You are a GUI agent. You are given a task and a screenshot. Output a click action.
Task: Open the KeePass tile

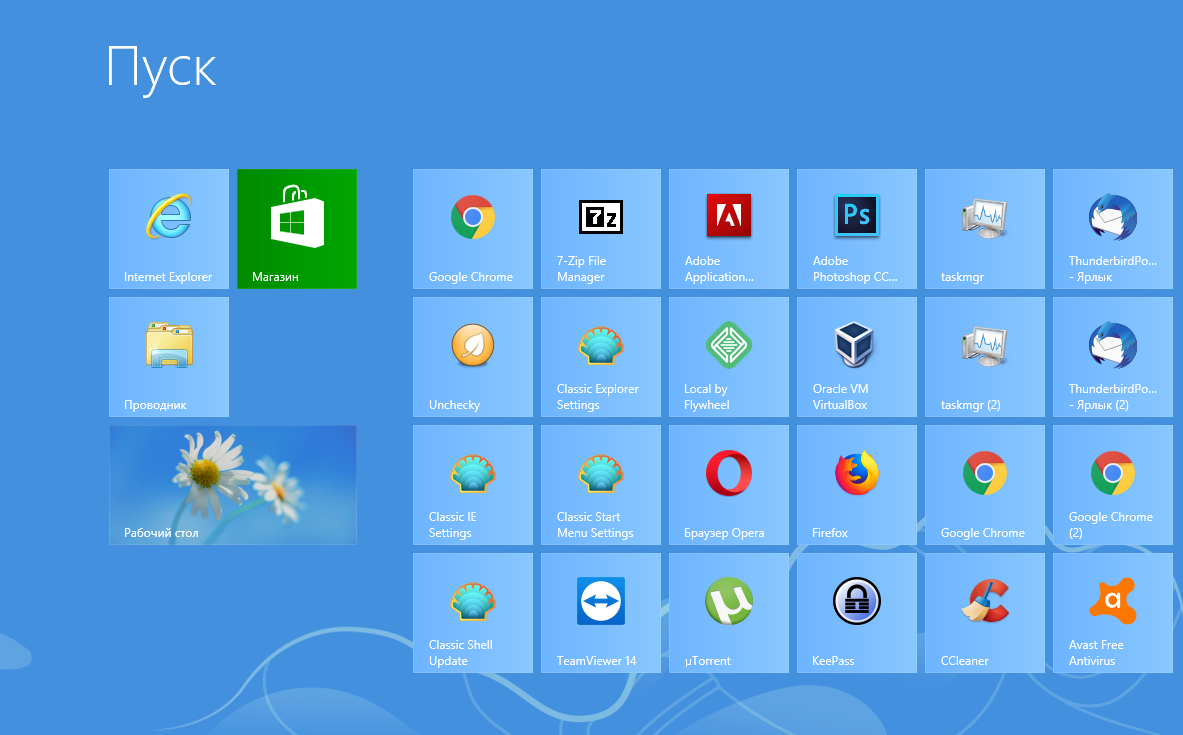tap(857, 613)
